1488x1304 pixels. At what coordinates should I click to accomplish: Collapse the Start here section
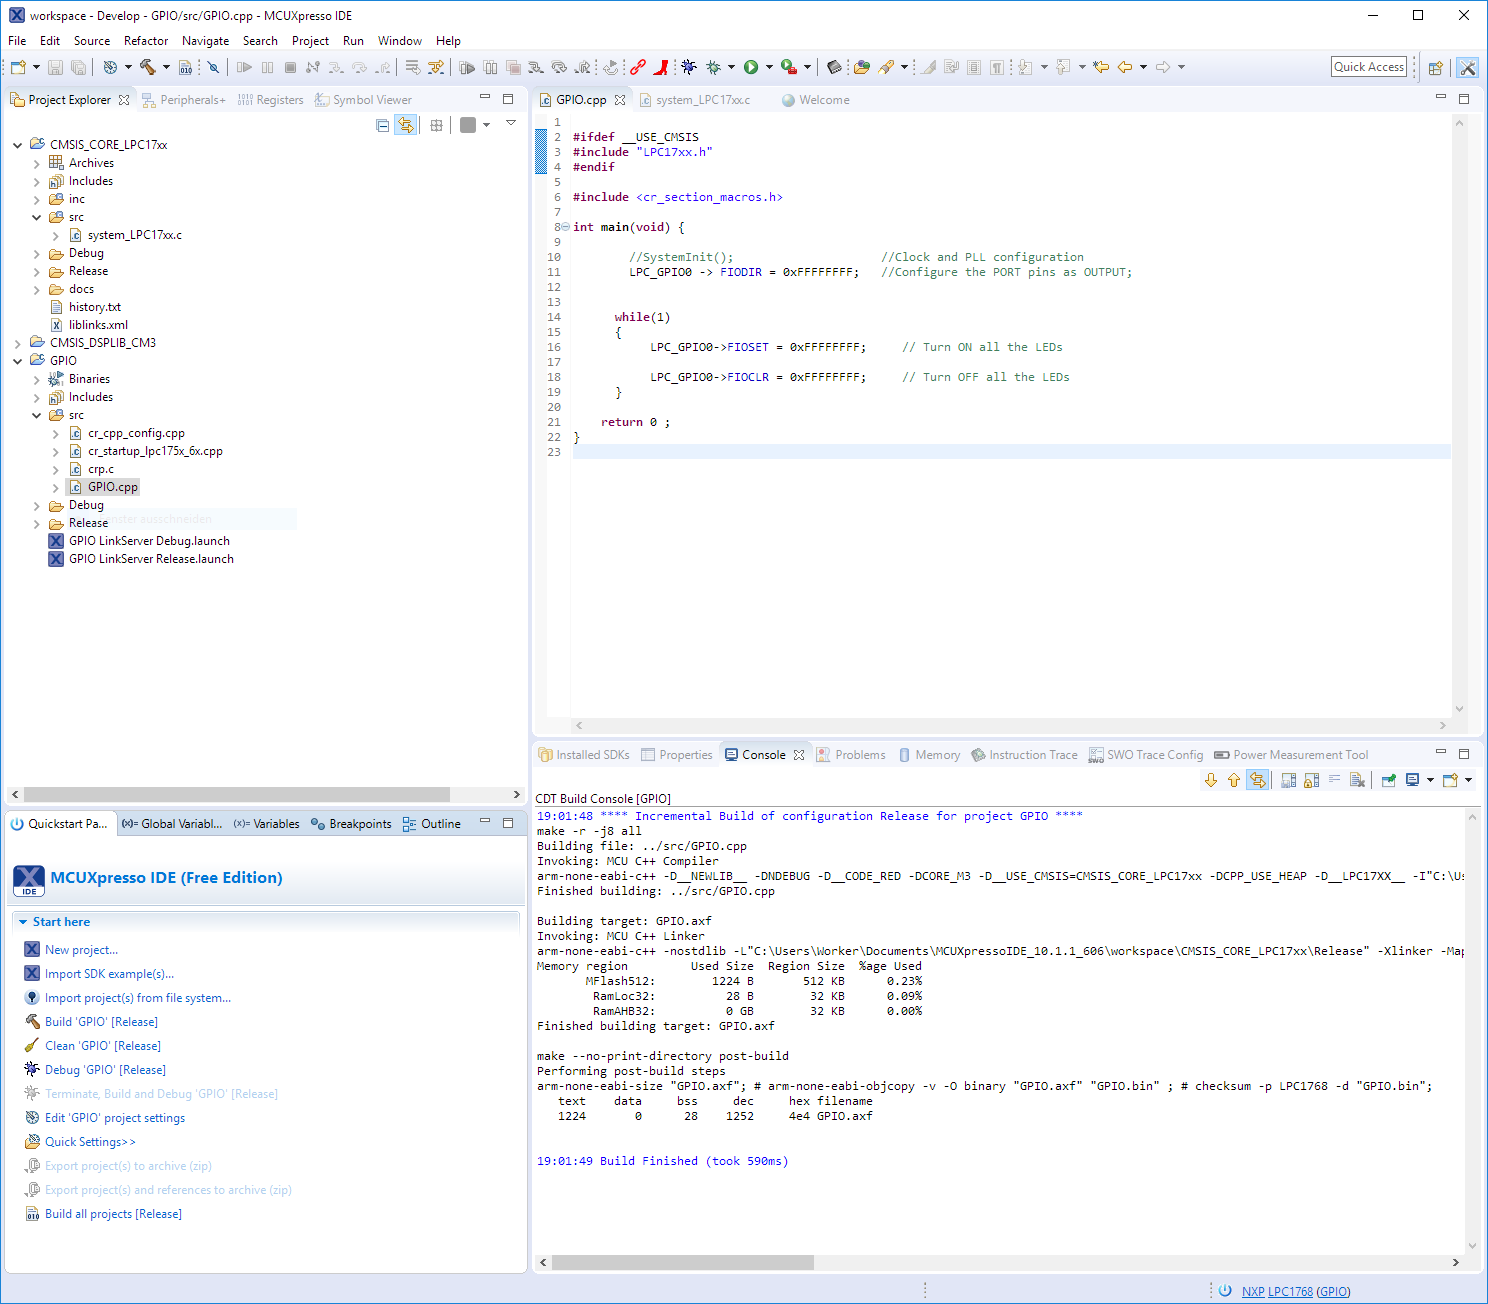point(23,922)
